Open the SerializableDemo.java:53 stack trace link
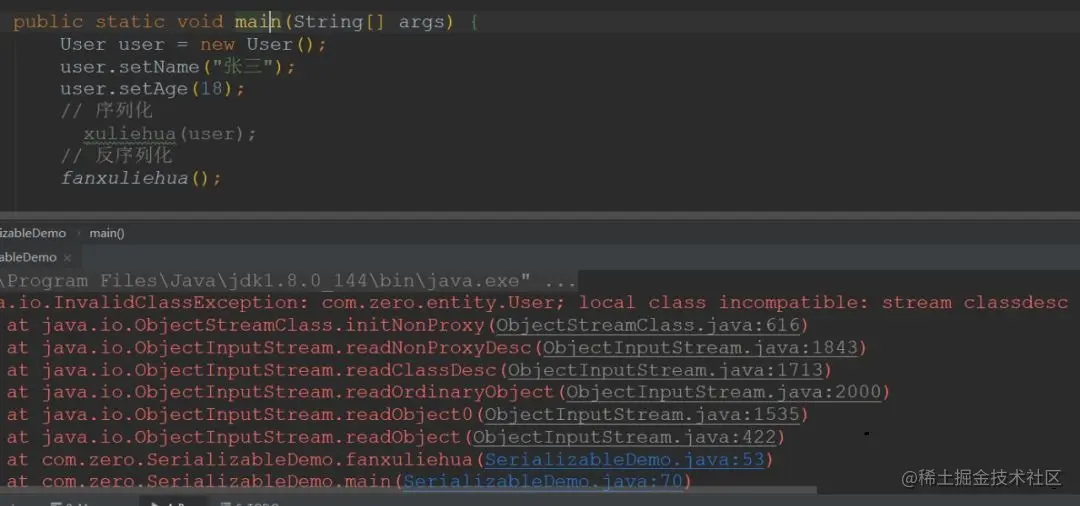Viewport: 1080px width, 506px height. point(626,459)
